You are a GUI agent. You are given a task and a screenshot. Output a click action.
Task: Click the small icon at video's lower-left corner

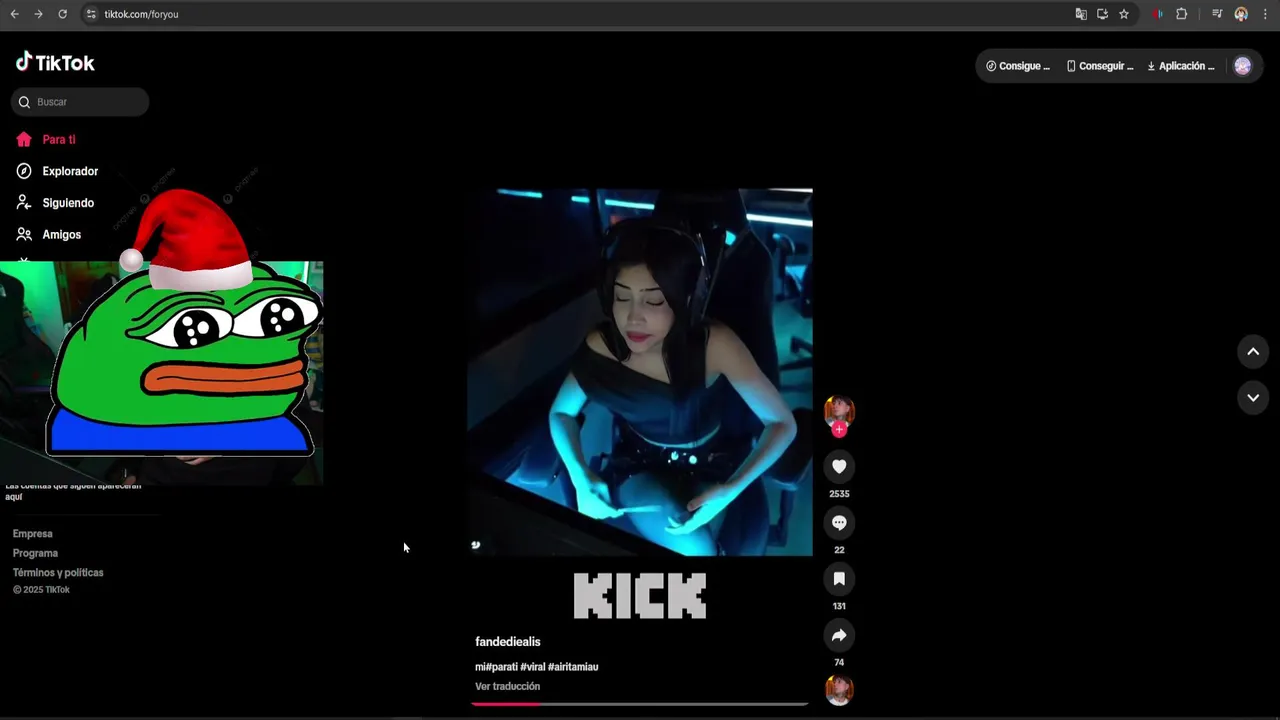coord(476,545)
